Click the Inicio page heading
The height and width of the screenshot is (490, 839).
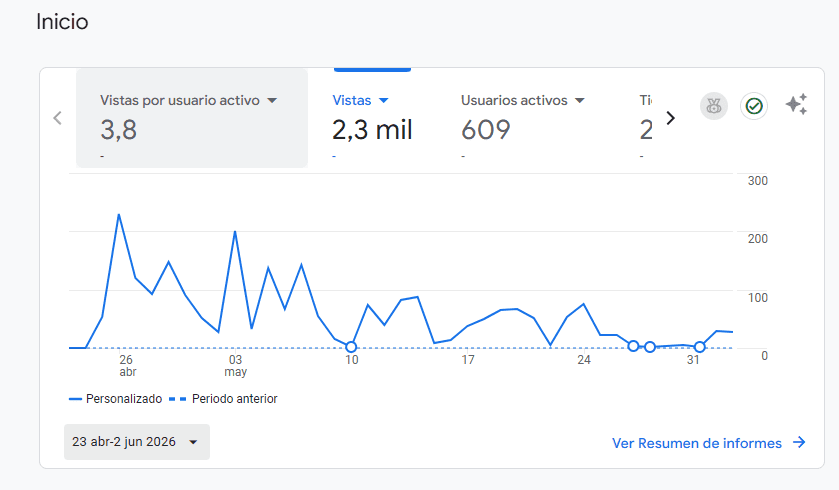(x=62, y=22)
